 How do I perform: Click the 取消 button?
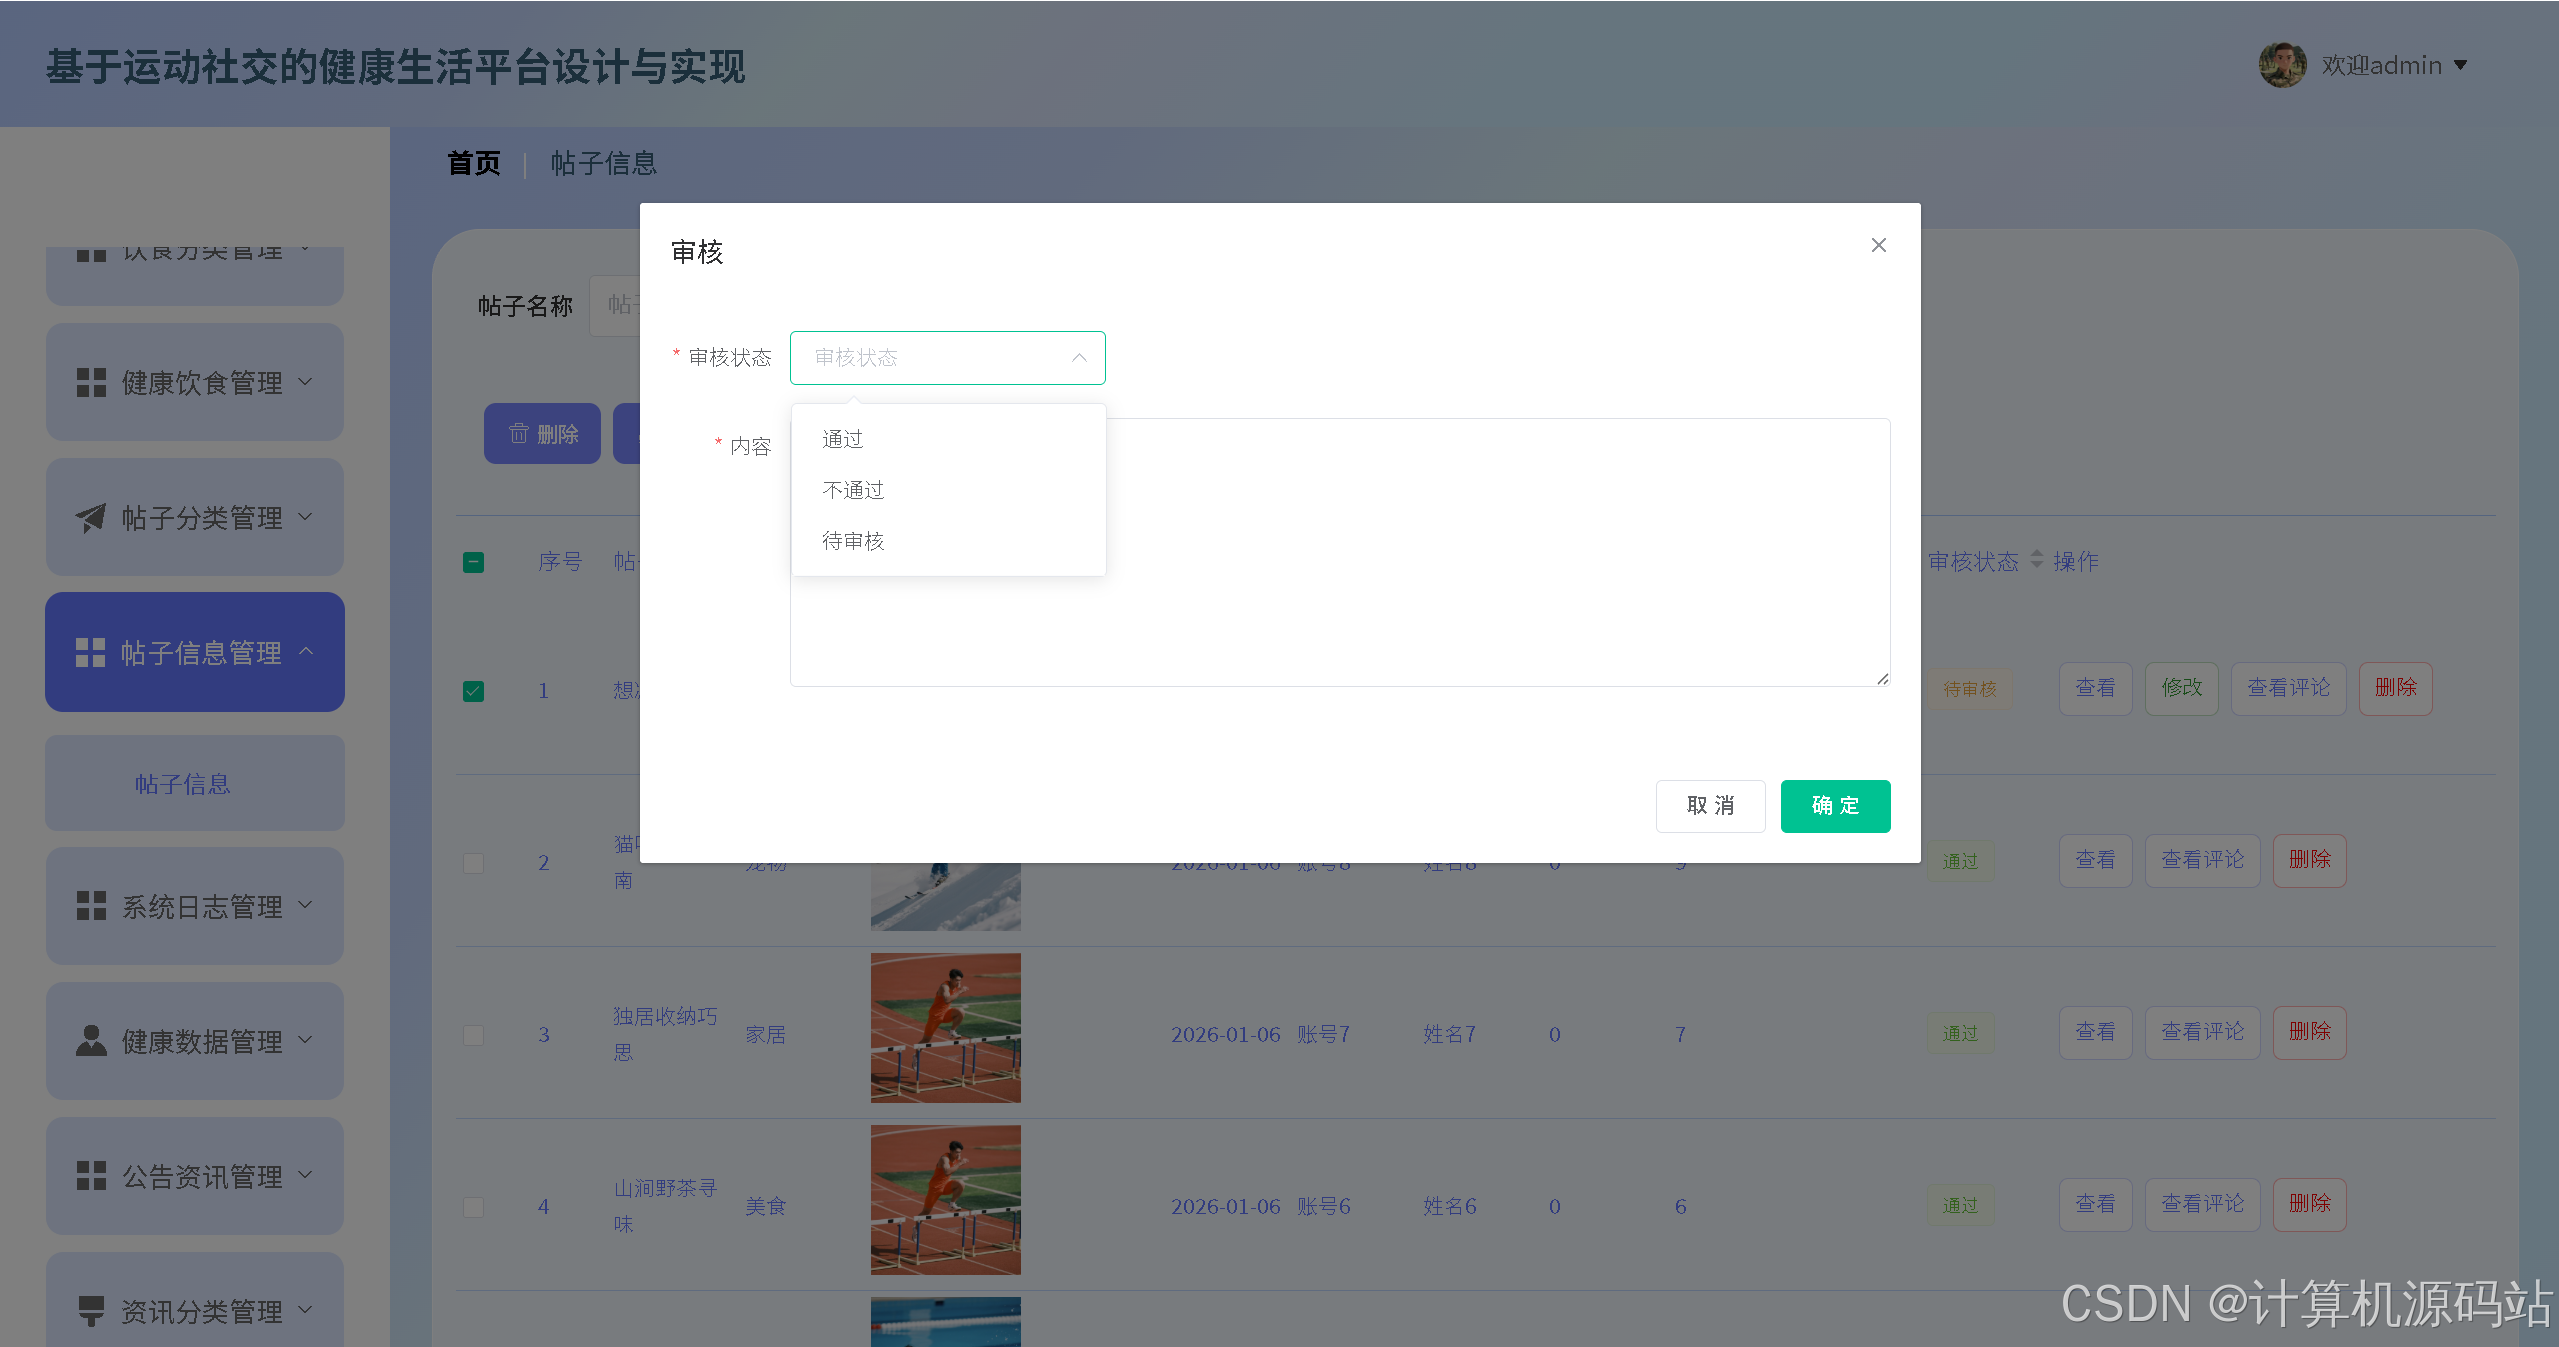(x=1710, y=806)
